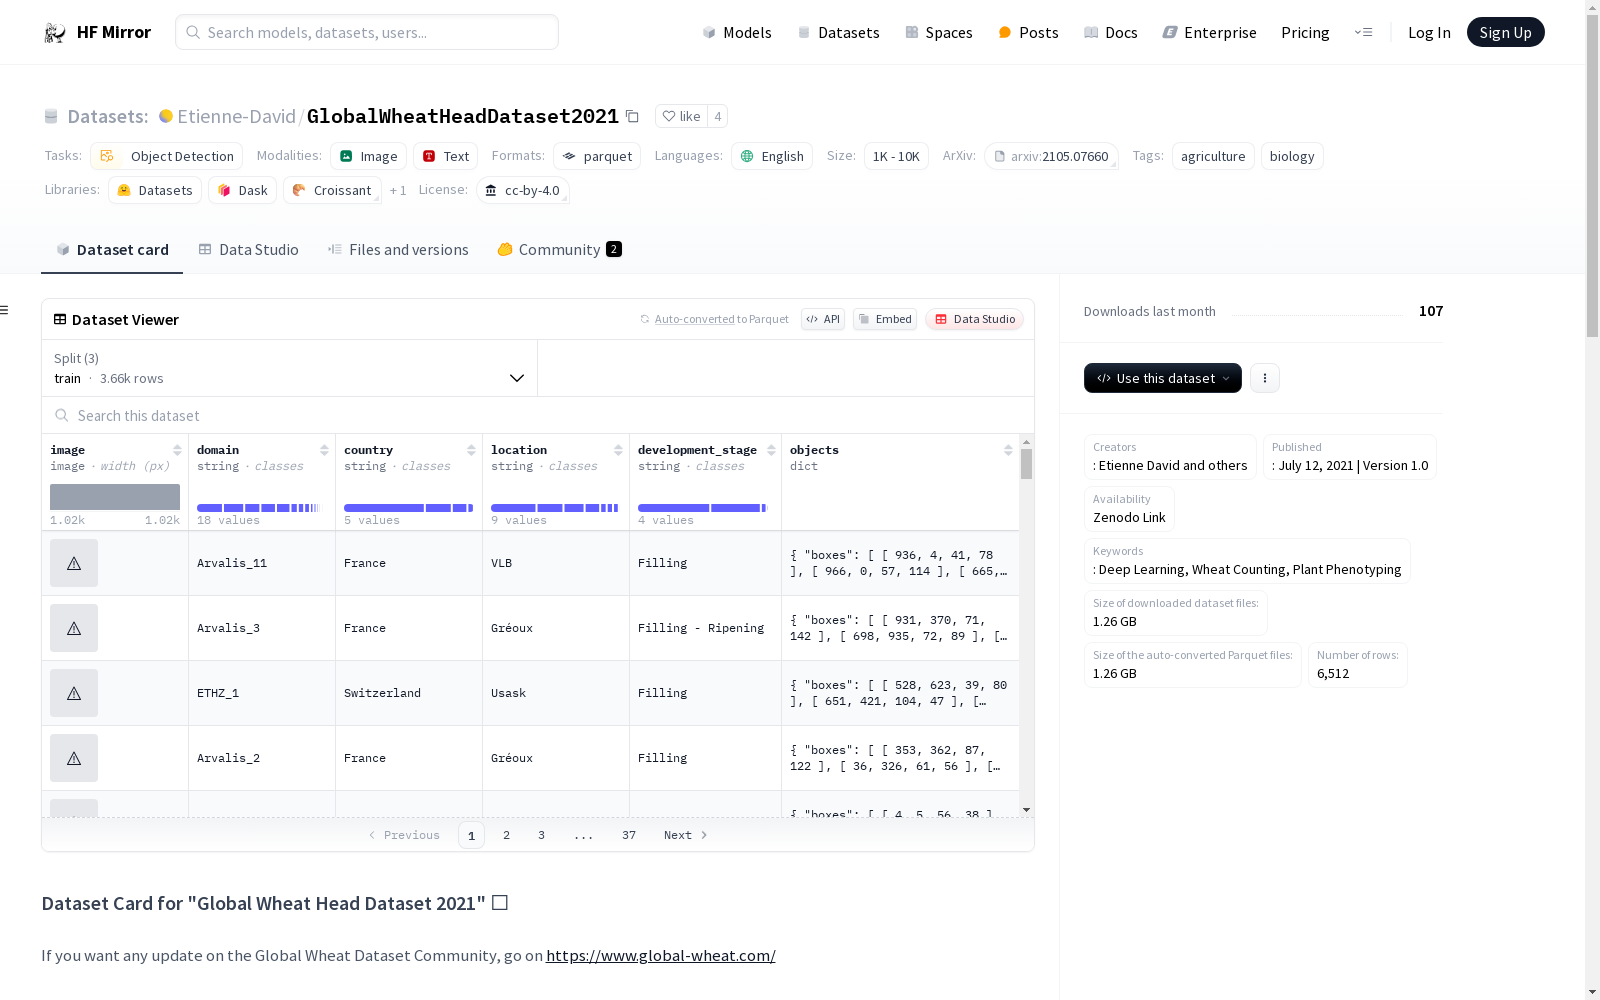This screenshot has width=1600, height=1000.
Task: Go to page 2 of the viewer
Action: click(507, 835)
